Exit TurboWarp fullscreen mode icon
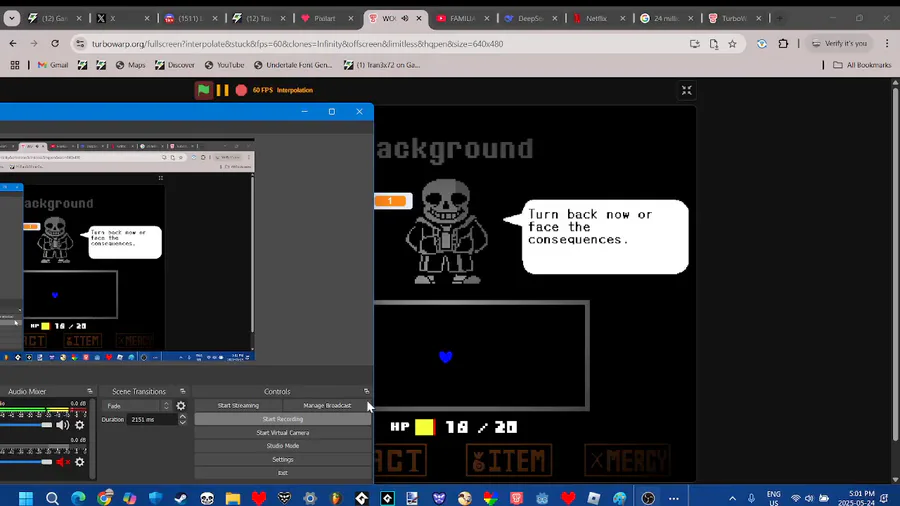Viewport: 900px width, 506px height. pyautogui.click(x=686, y=90)
